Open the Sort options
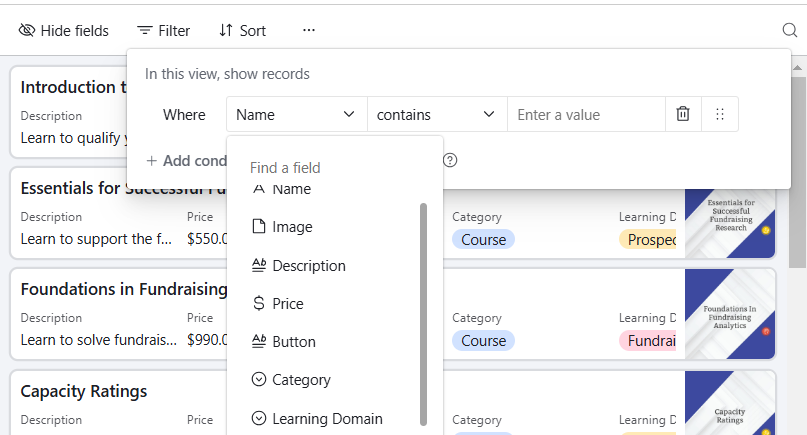This screenshot has width=807, height=435. click(243, 31)
